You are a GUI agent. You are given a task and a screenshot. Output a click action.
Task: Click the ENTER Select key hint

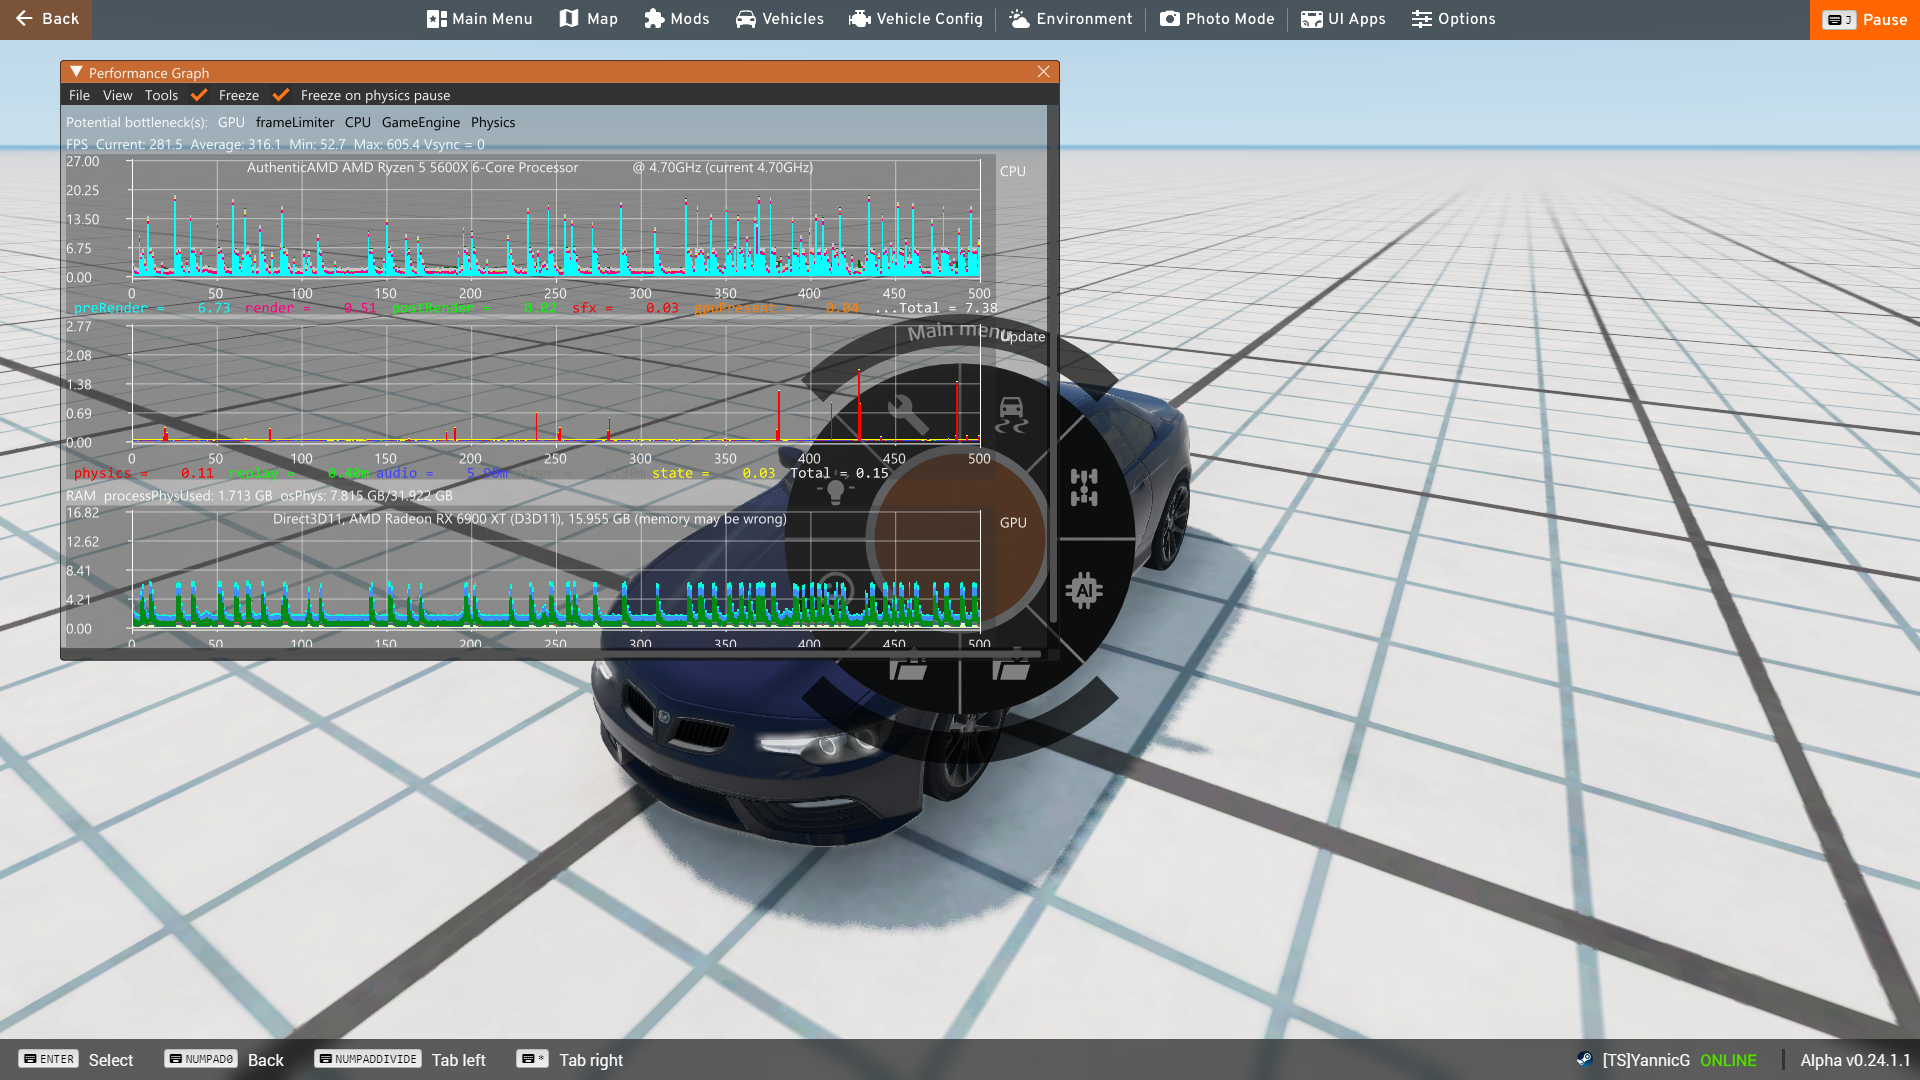tap(76, 1060)
